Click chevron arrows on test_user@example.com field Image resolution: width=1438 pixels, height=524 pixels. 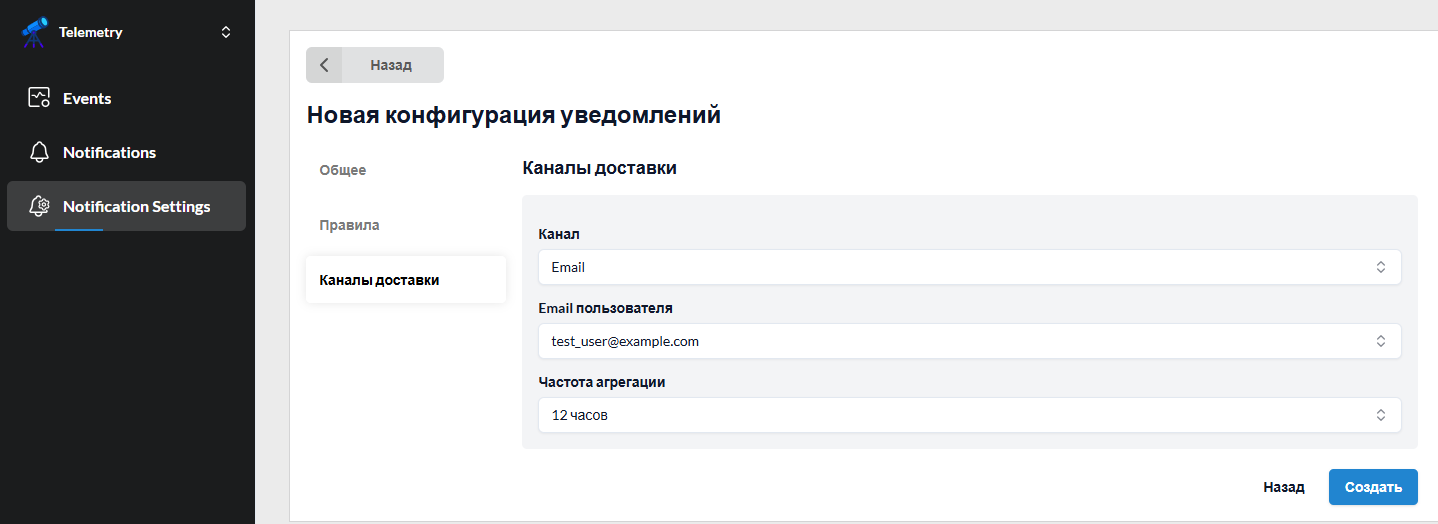pyautogui.click(x=1380, y=341)
